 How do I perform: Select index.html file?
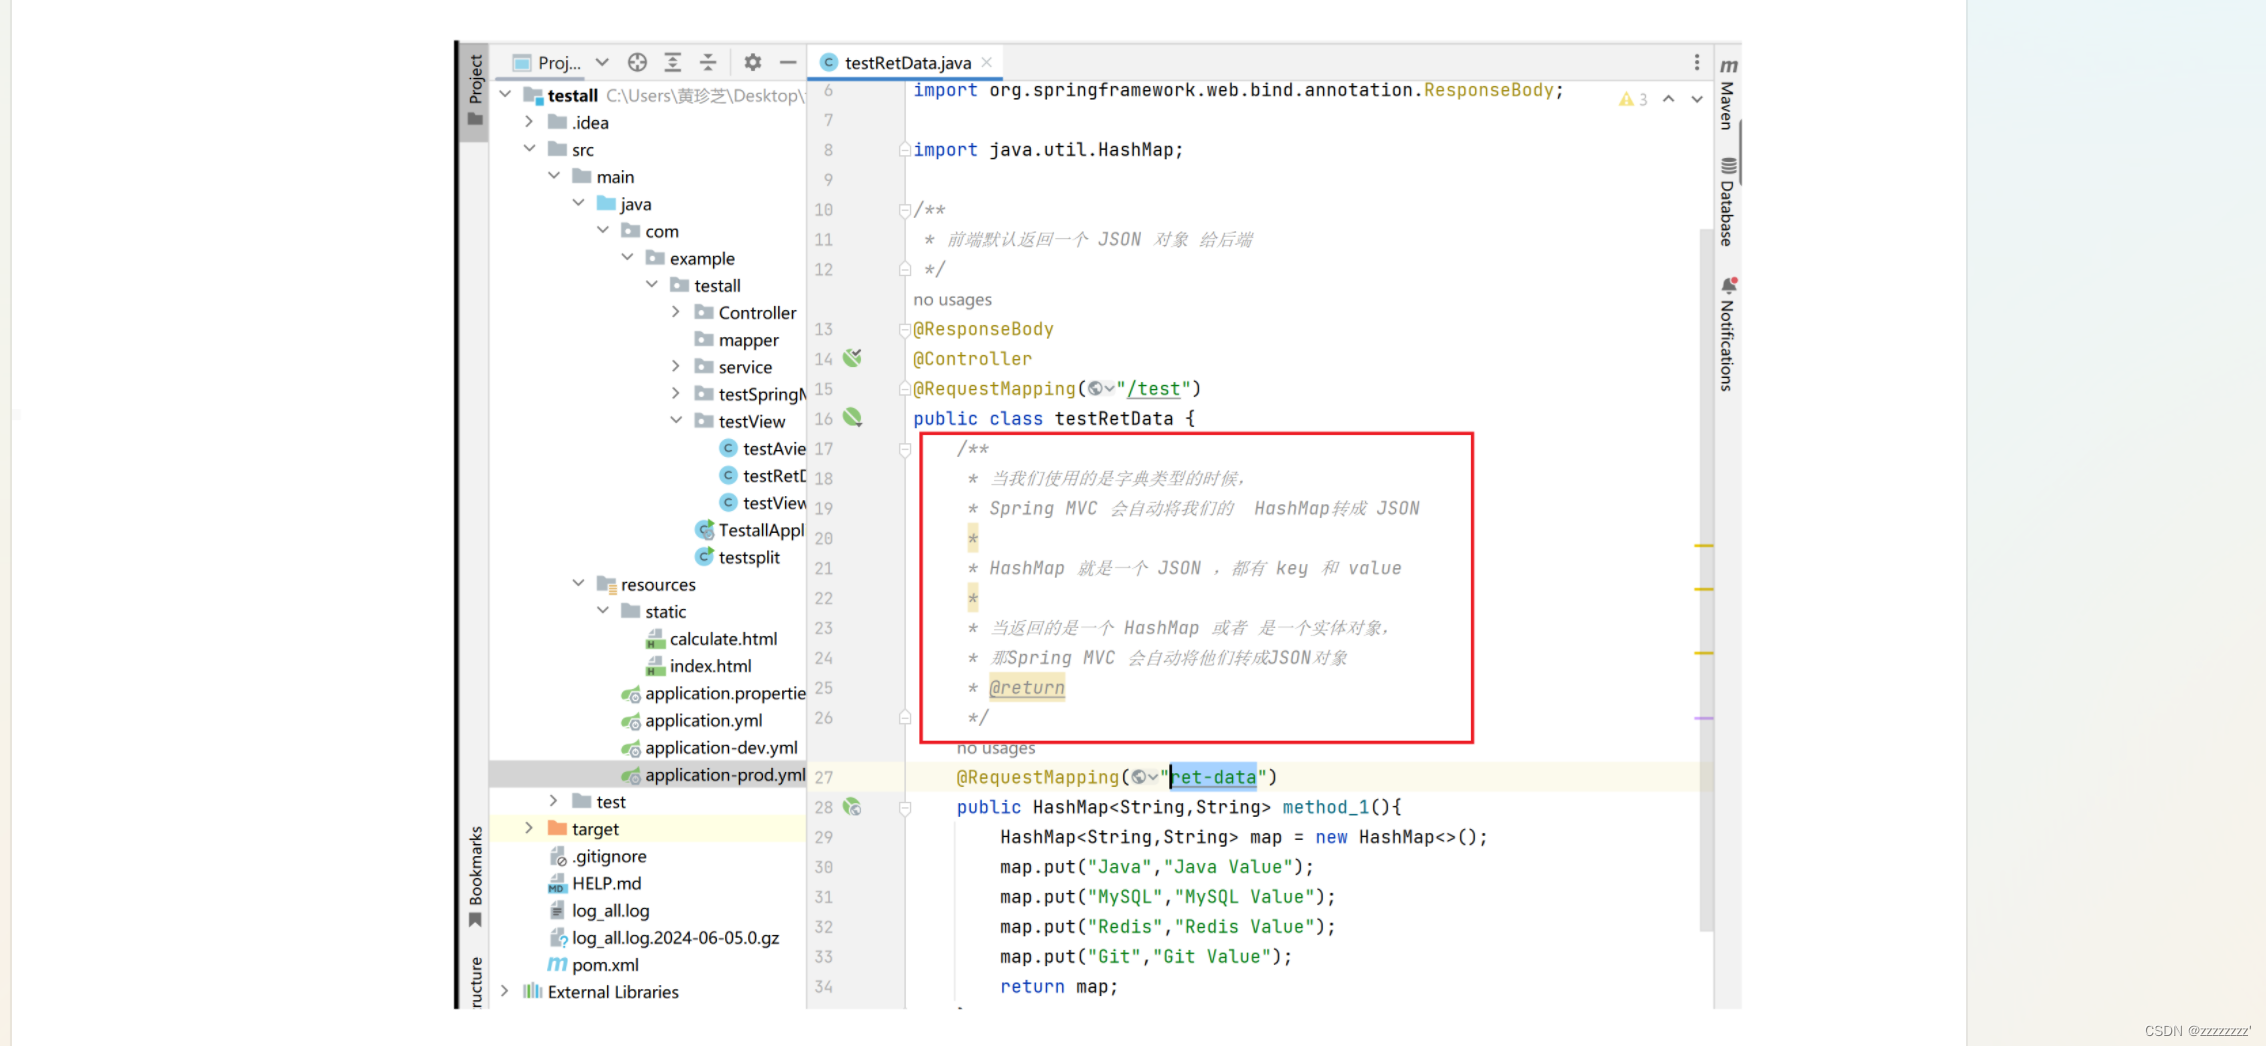698,666
